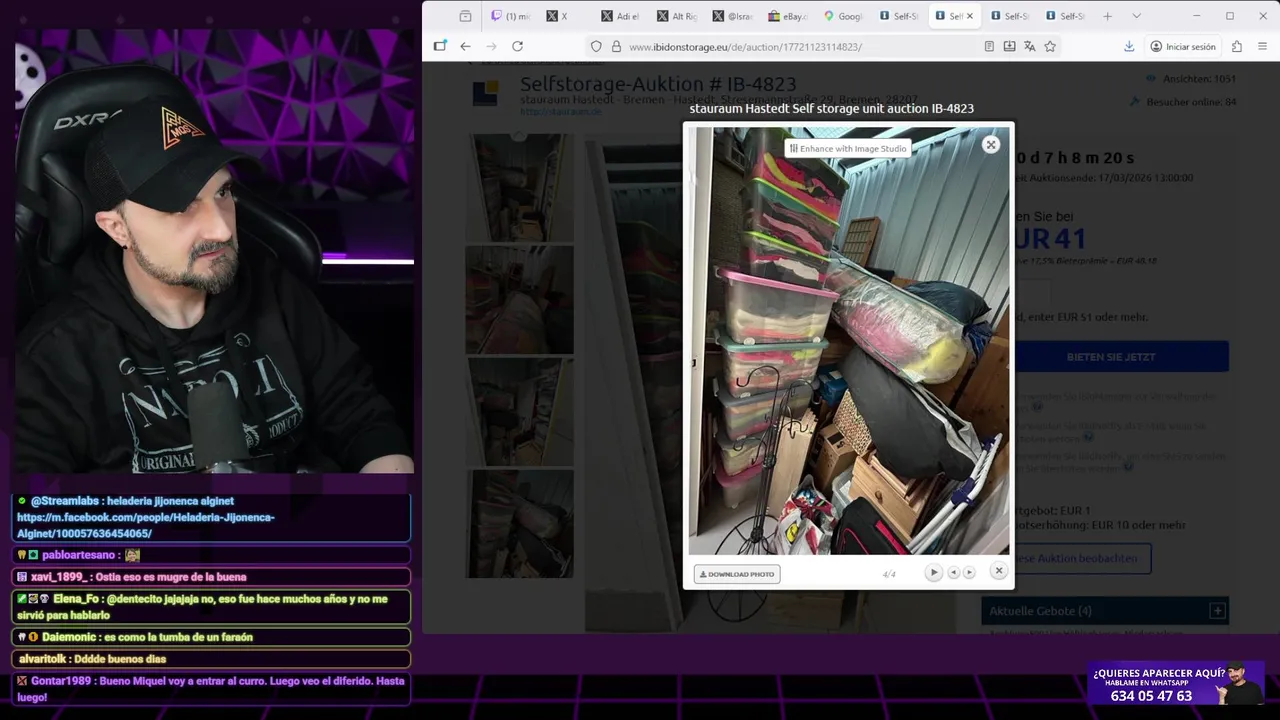Open tracking protection shield icon
1280x720 pixels.
click(x=596, y=46)
